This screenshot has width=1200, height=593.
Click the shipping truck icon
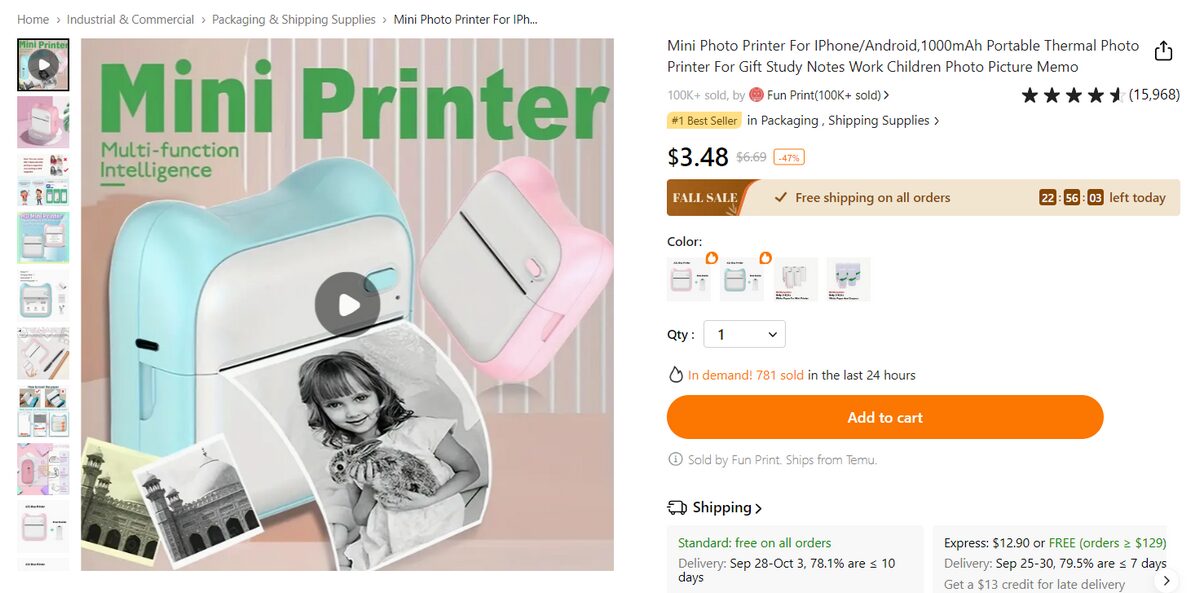click(x=677, y=508)
